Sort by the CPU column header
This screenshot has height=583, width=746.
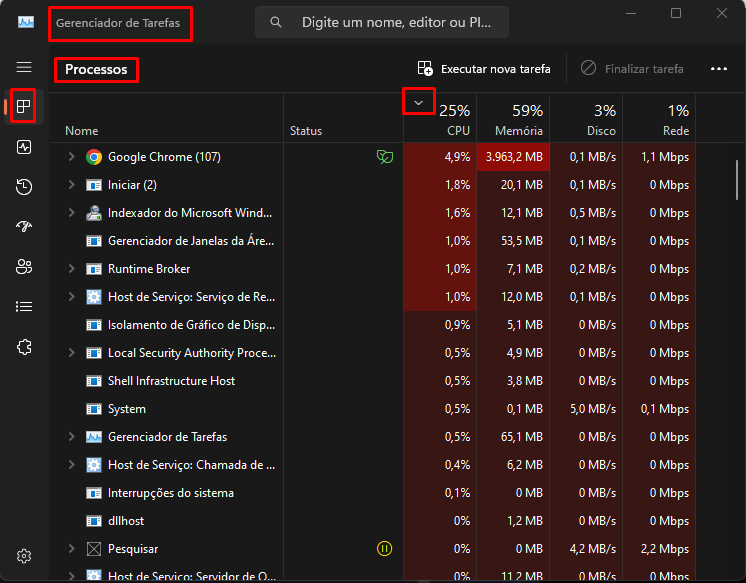click(440, 119)
